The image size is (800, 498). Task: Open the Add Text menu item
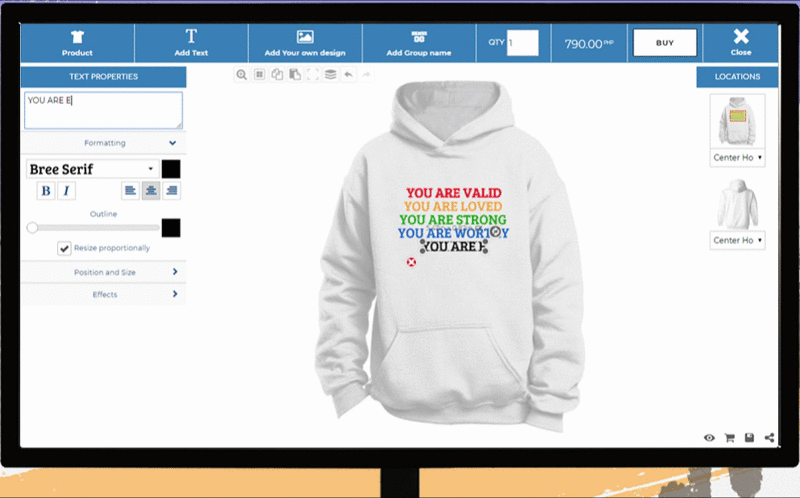click(x=191, y=43)
